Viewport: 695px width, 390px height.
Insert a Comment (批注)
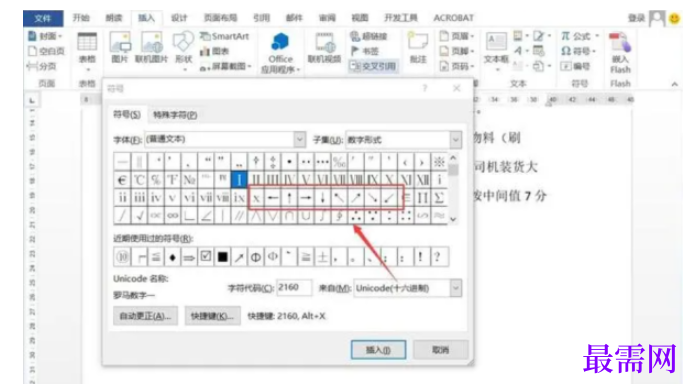tap(418, 48)
